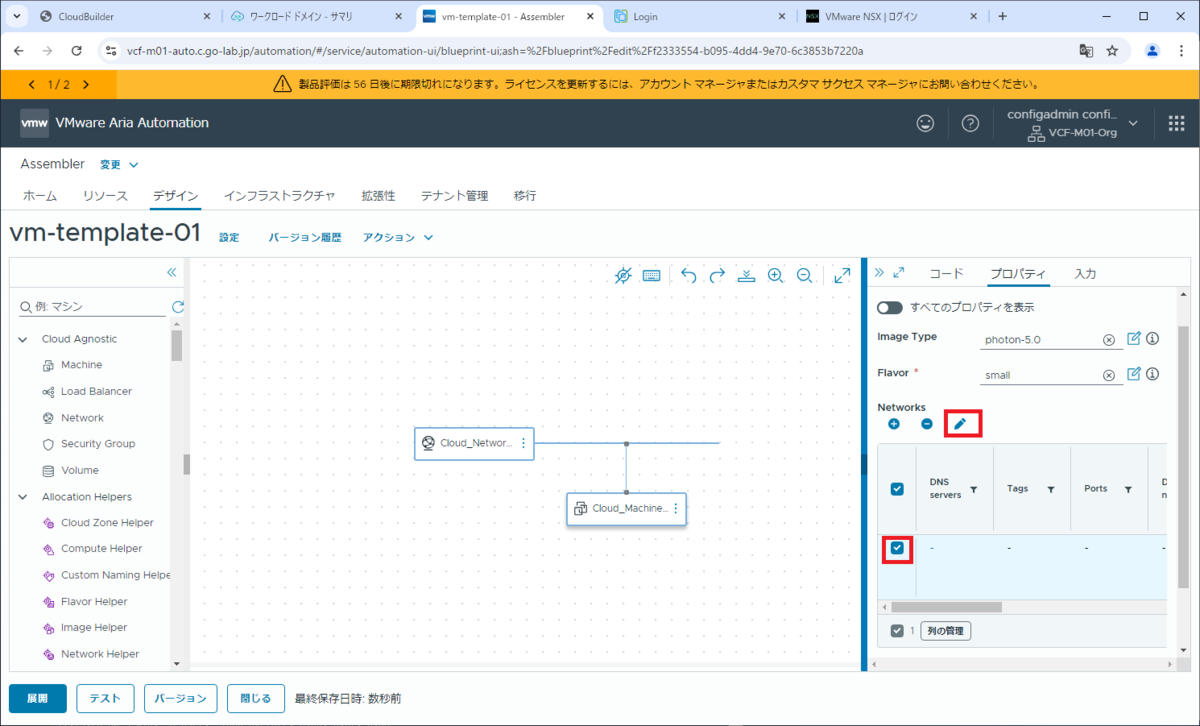Collapse the Cloud Agnostic category
Screen dimensions: 1200x726
pyautogui.click(x=23, y=339)
